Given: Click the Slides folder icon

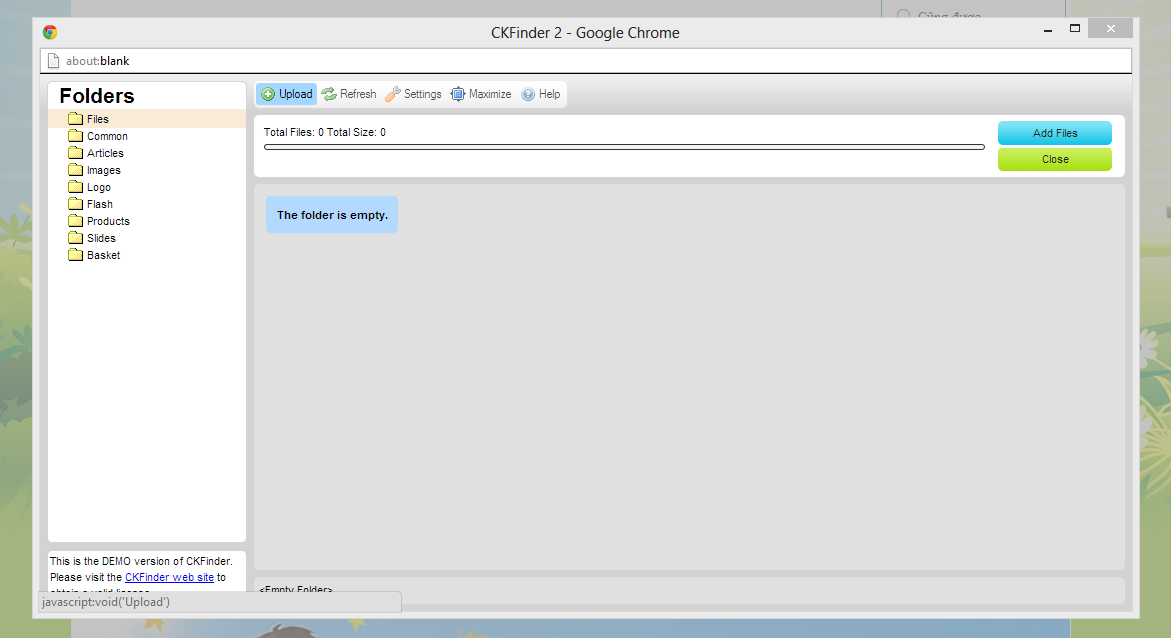Looking at the screenshot, I should click(x=75, y=238).
